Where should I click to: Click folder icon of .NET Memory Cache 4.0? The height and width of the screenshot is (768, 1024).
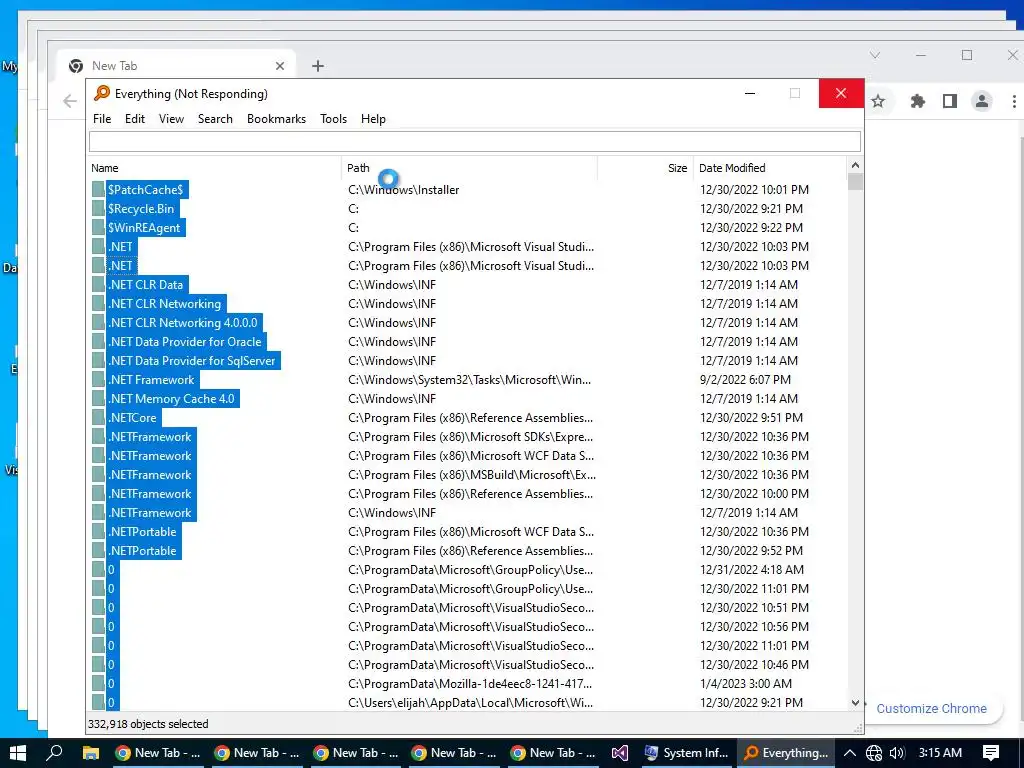pyautogui.click(x=98, y=399)
